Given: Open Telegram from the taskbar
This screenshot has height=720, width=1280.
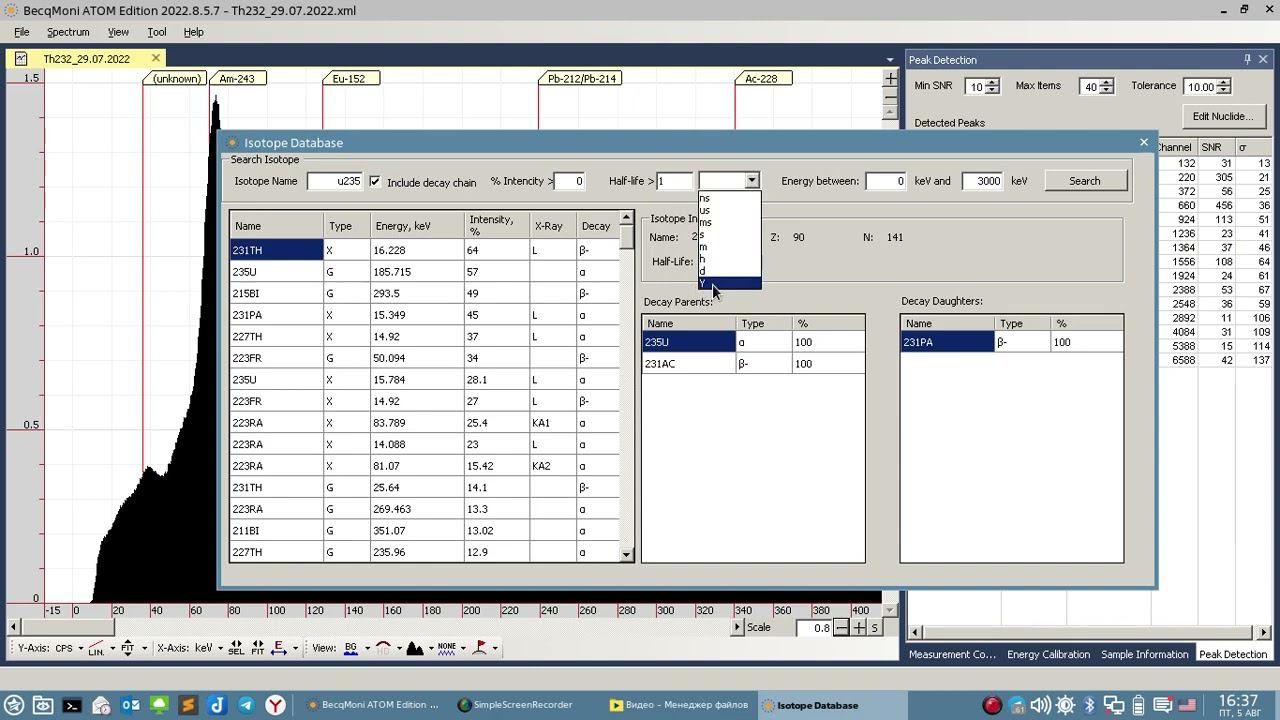Looking at the screenshot, I should [x=246, y=705].
